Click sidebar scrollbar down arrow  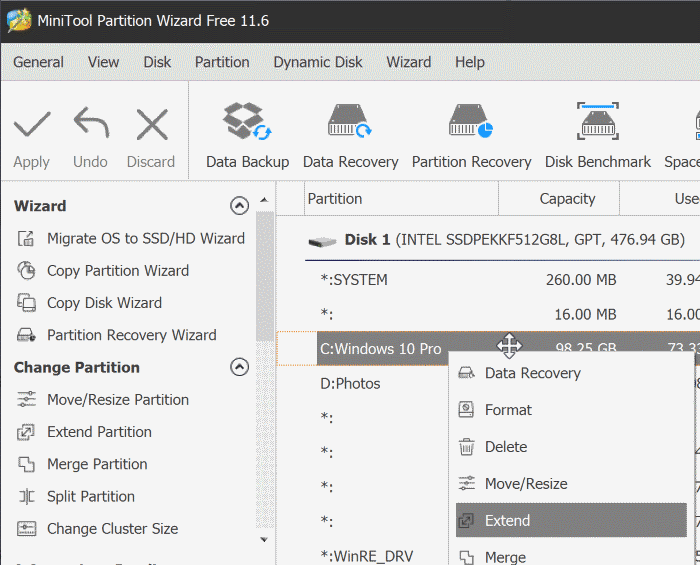click(x=264, y=540)
